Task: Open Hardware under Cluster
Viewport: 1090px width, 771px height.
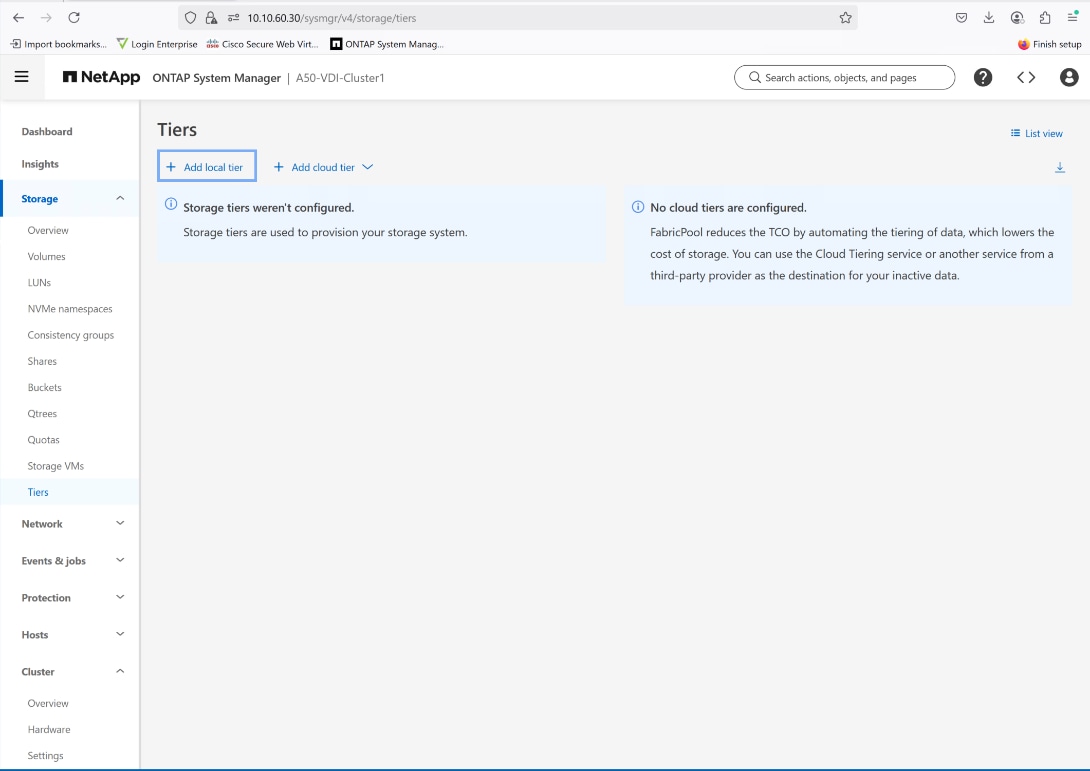Action: tap(49, 729)
